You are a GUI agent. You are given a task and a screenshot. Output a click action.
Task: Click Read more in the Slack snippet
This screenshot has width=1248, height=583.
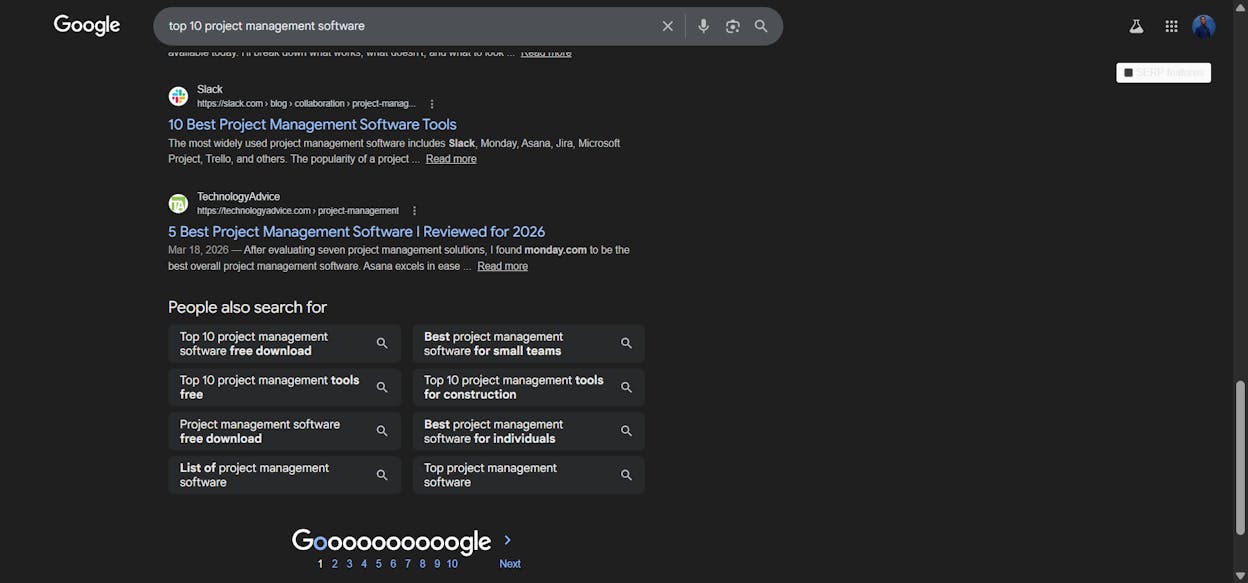click(x=451, y=159)
